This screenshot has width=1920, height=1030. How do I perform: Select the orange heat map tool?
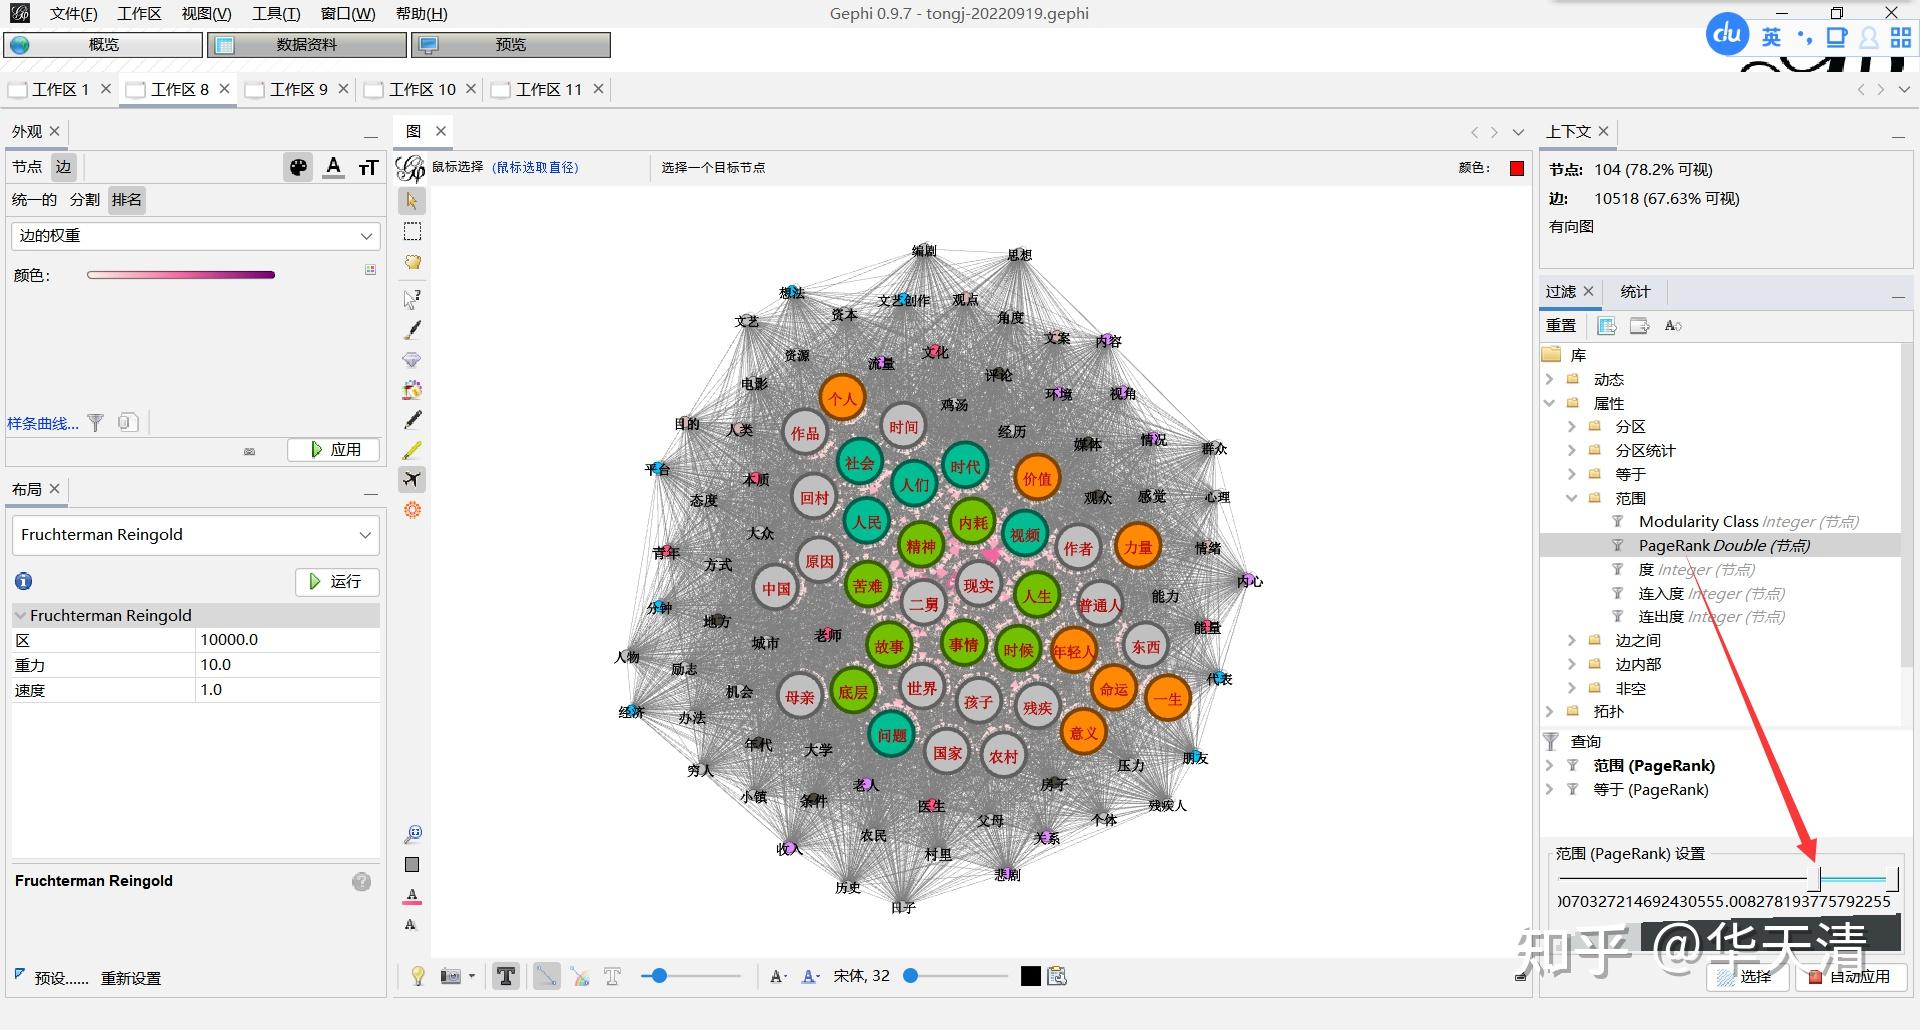click(x=412, y=510)
